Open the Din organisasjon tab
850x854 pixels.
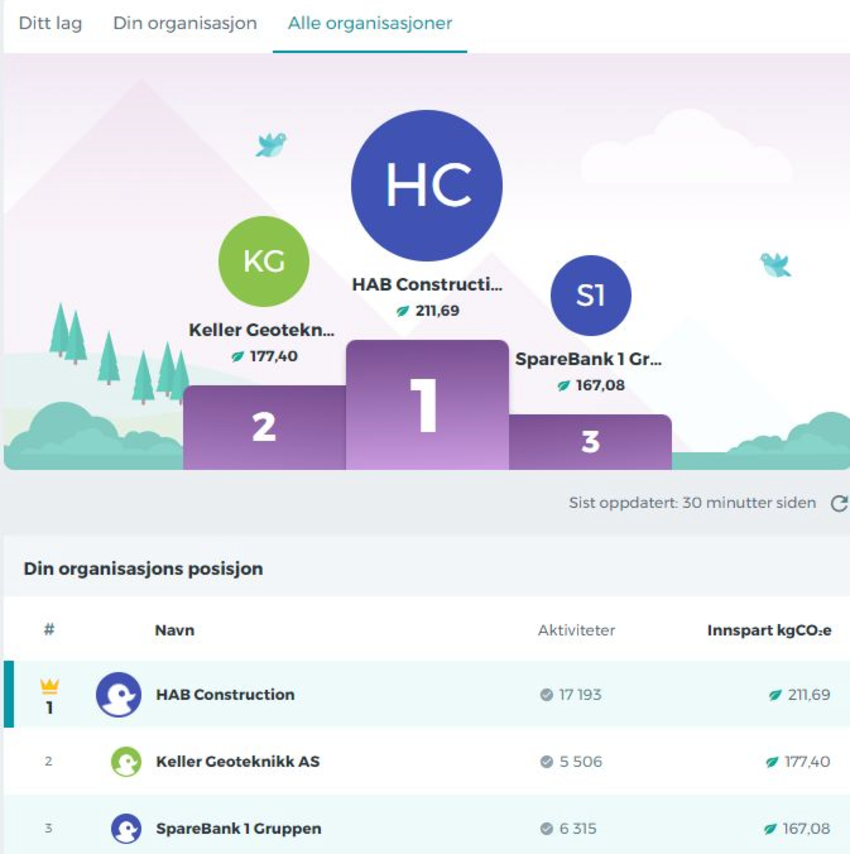pyautogui.click(x=185, y=23)
